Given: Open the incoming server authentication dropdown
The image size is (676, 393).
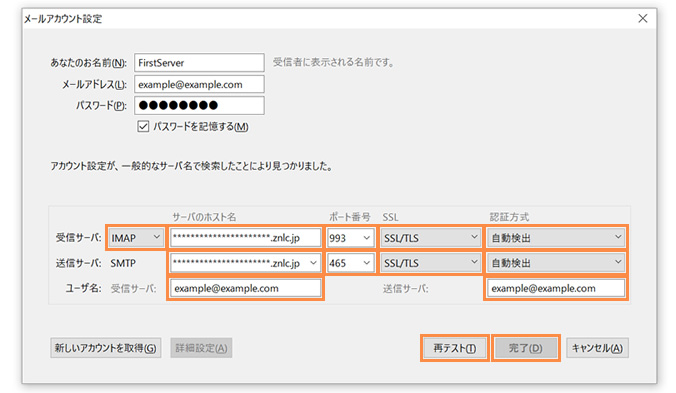Looking at the screenshot, I should click(556, 238).
